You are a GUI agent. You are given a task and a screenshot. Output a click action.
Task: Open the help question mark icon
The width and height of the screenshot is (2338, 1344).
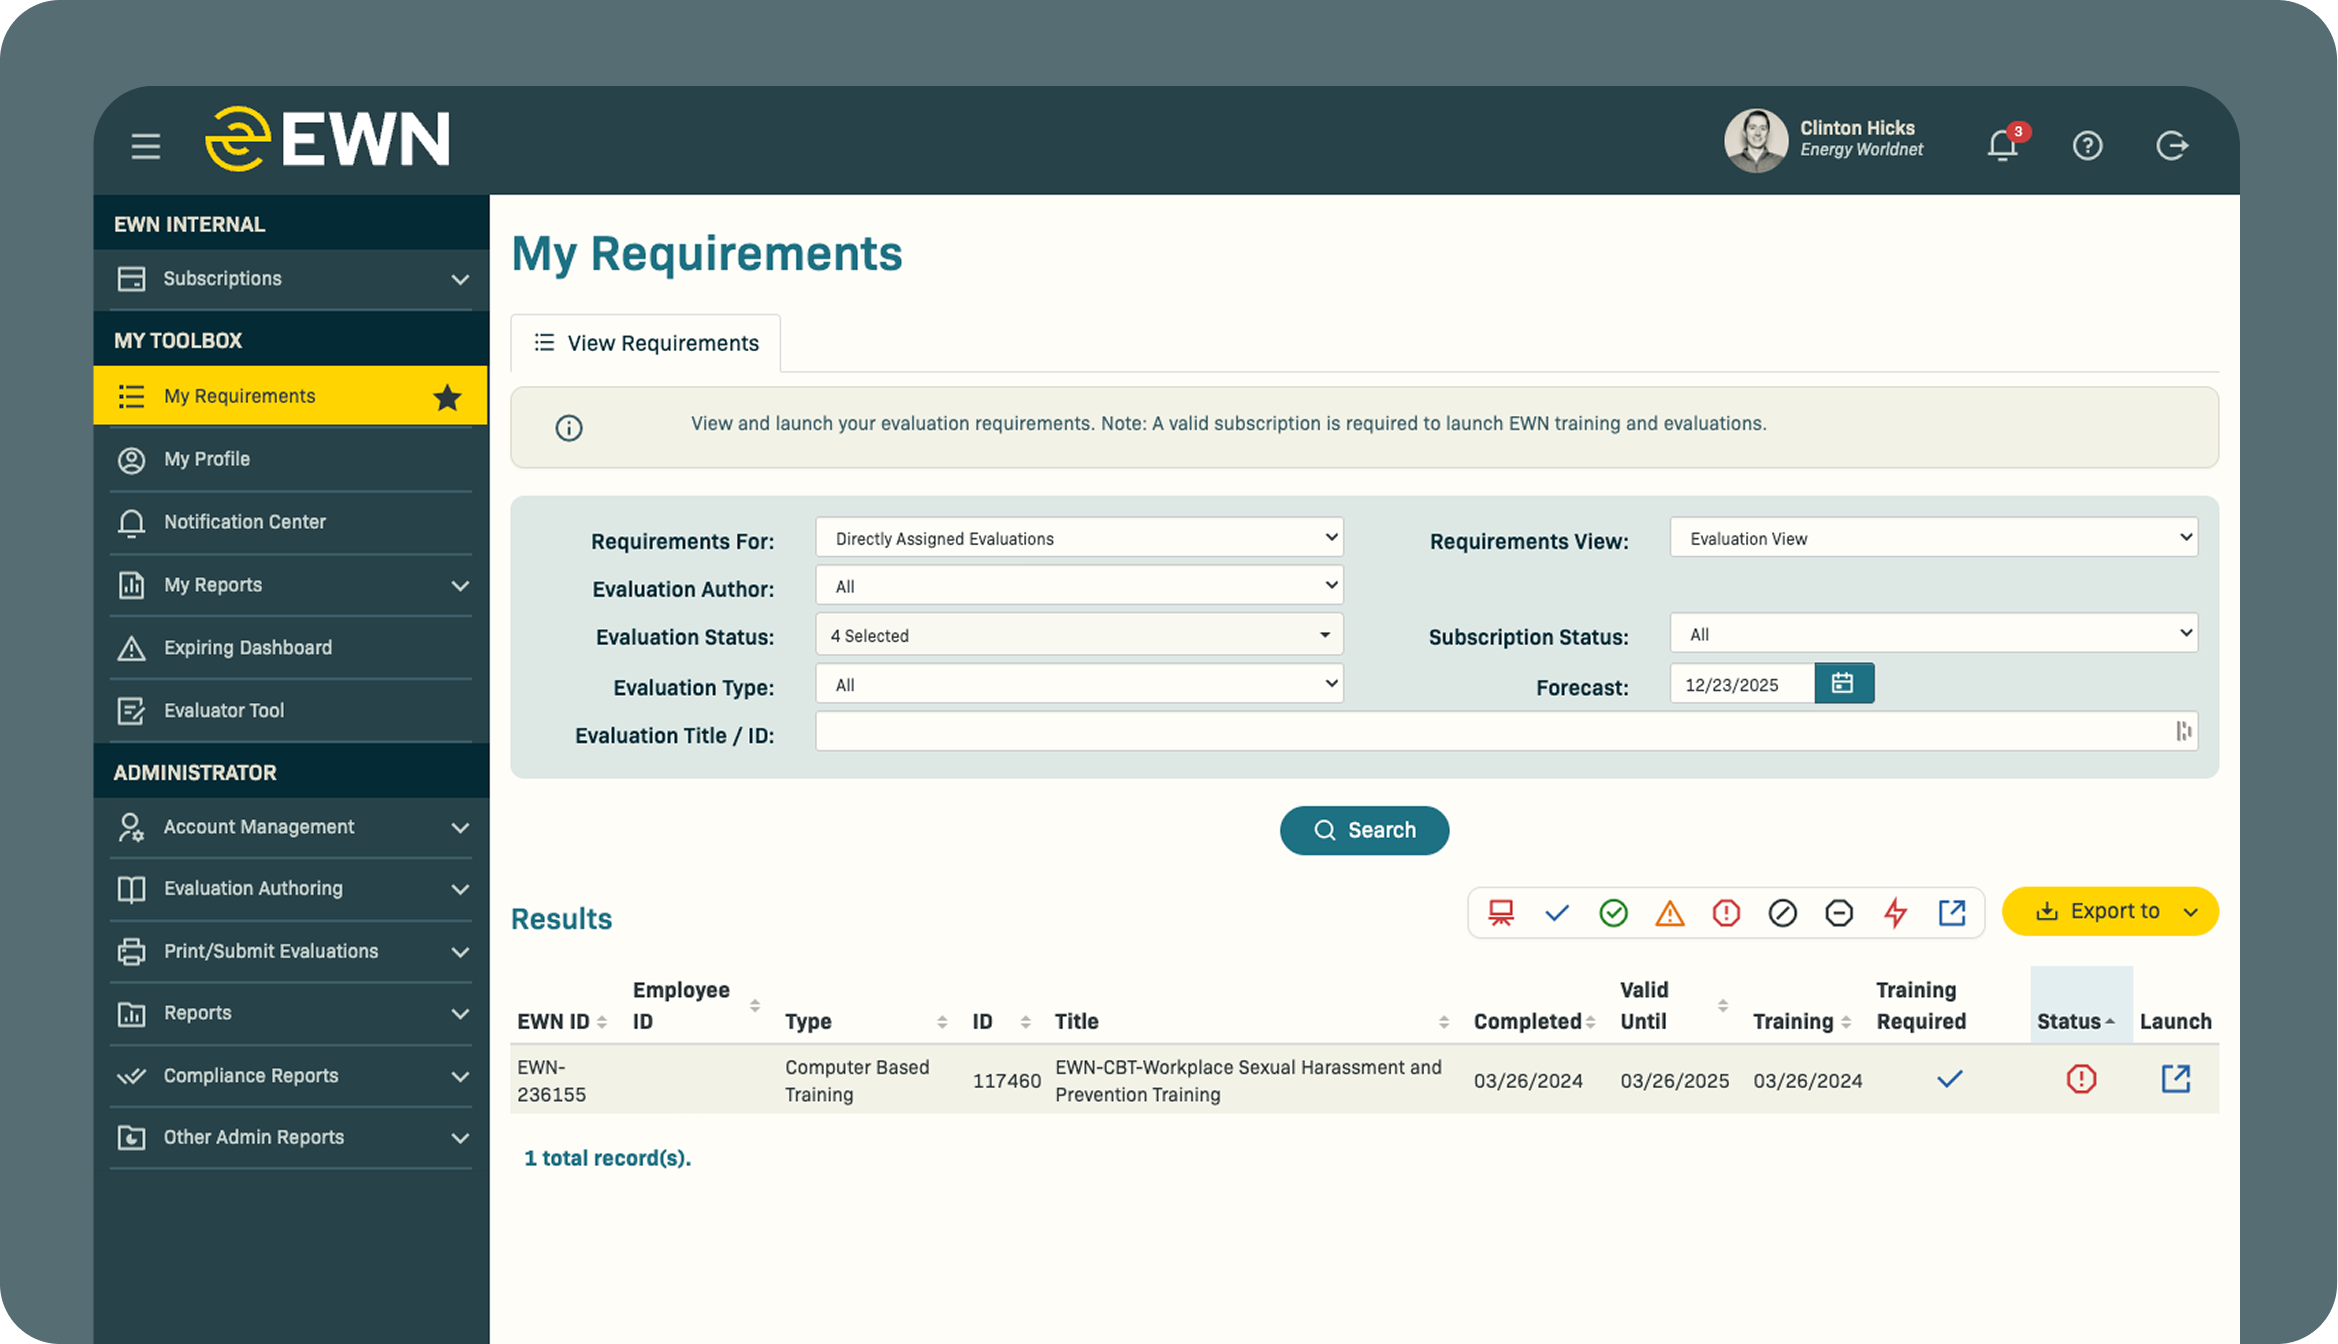(x=2087, y=146)
